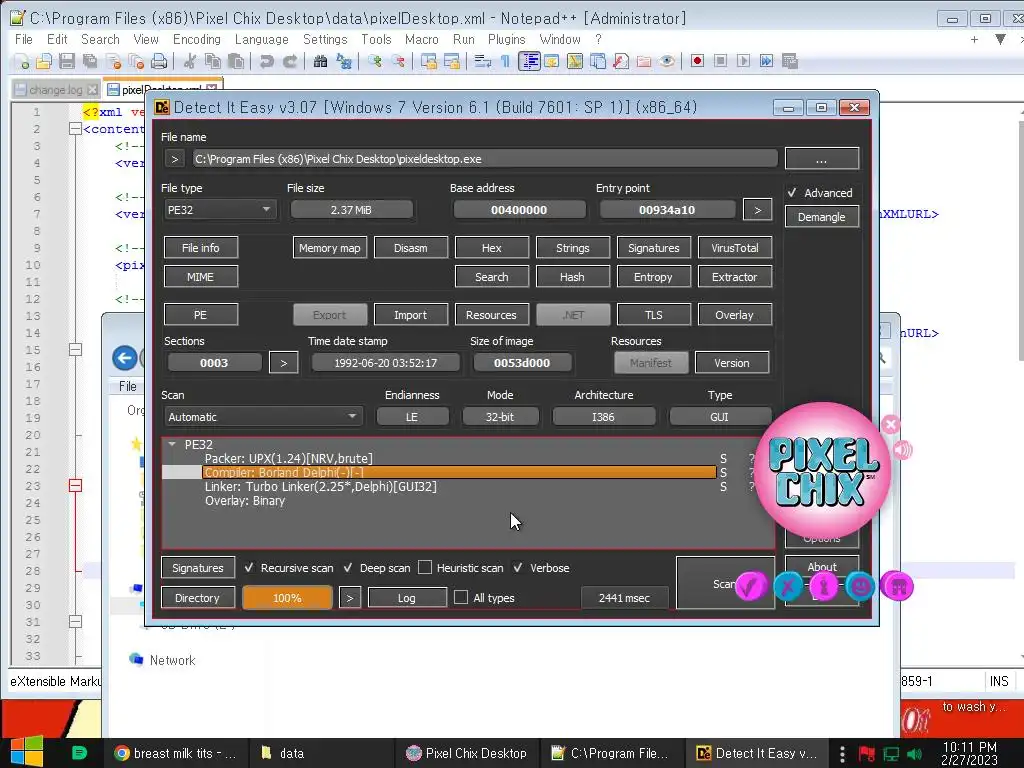Click the back arrow in Explorer window

(x=124, y=357)
